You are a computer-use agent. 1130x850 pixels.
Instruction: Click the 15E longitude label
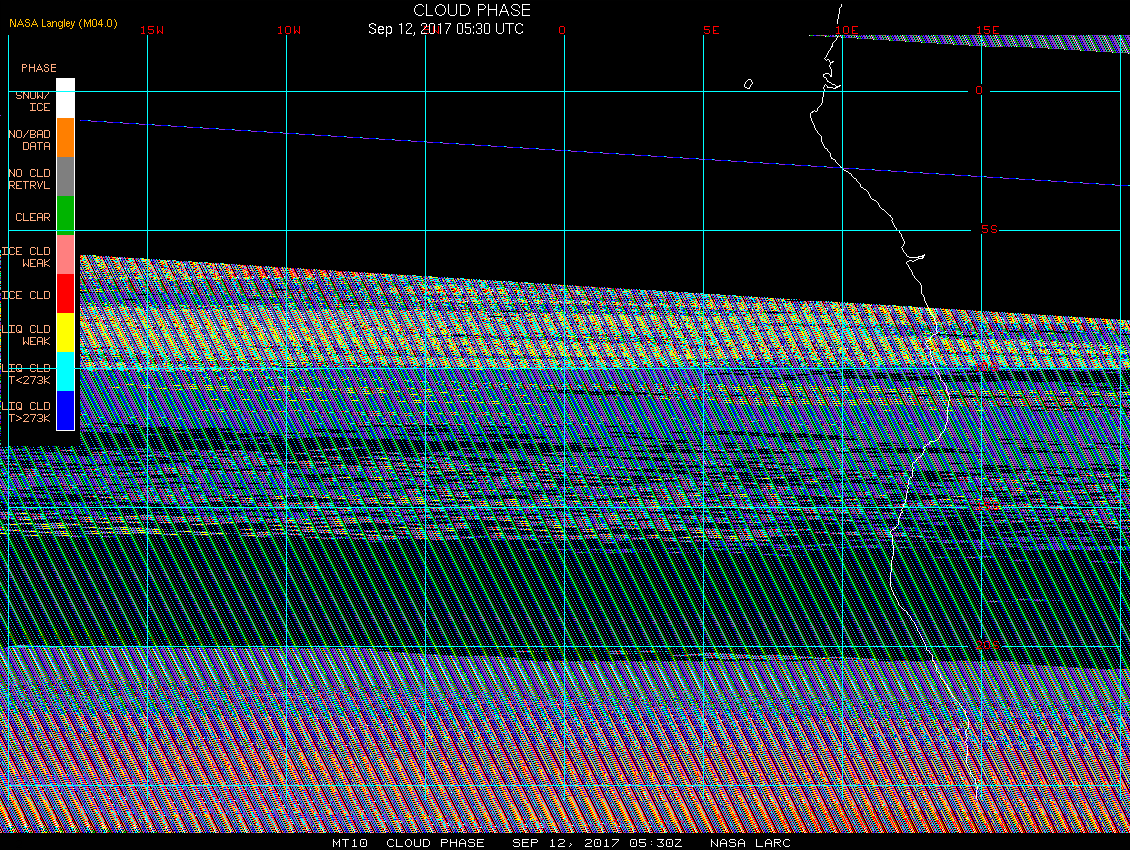tap(987, 30)
